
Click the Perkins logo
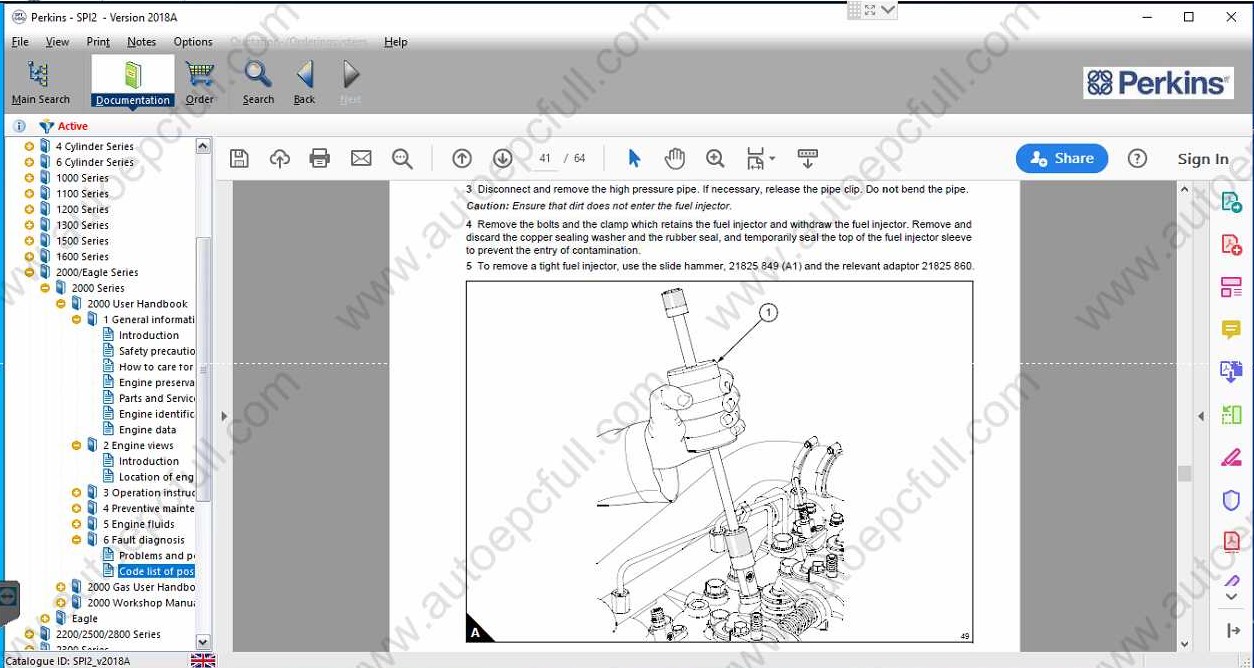[x=1157, y=82]
